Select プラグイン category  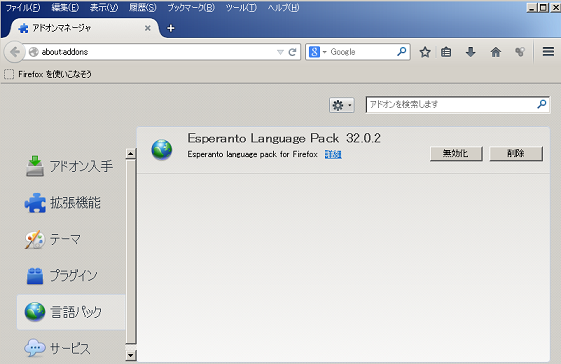(x=72, y=276)
